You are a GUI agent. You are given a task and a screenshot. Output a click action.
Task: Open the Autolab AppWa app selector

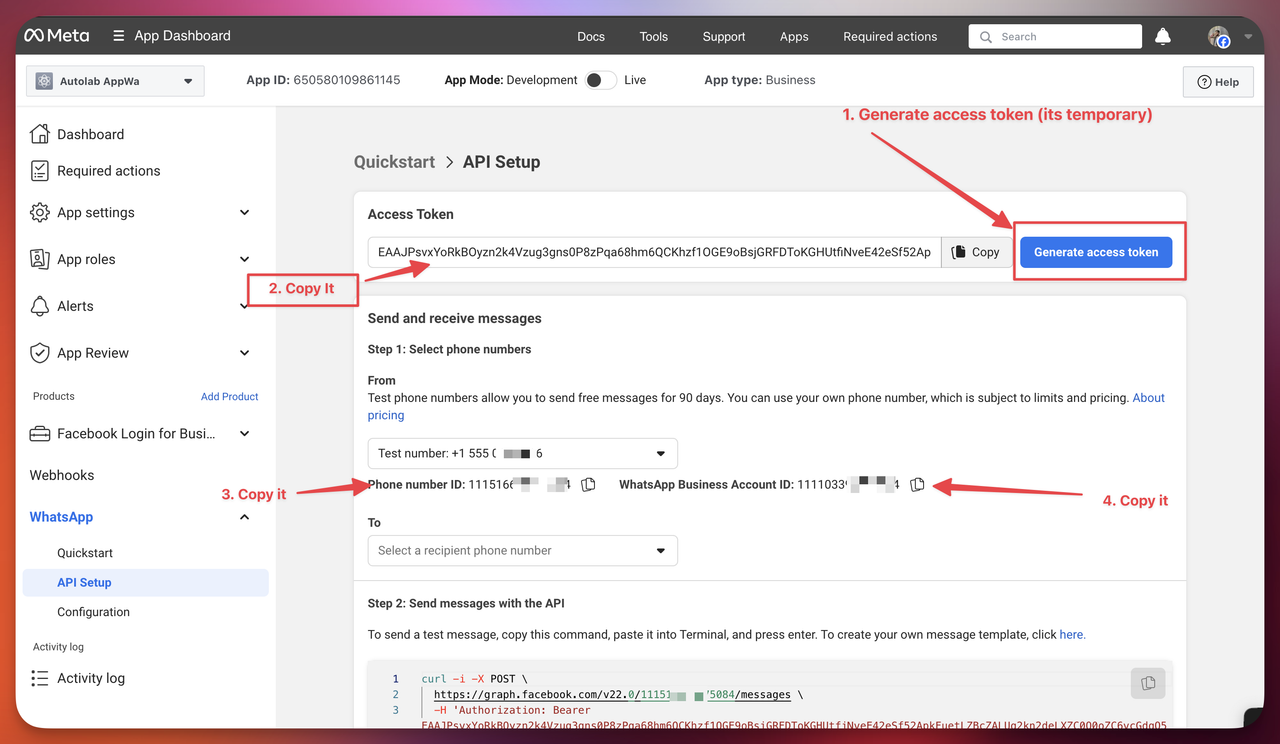tap(115, 81)
